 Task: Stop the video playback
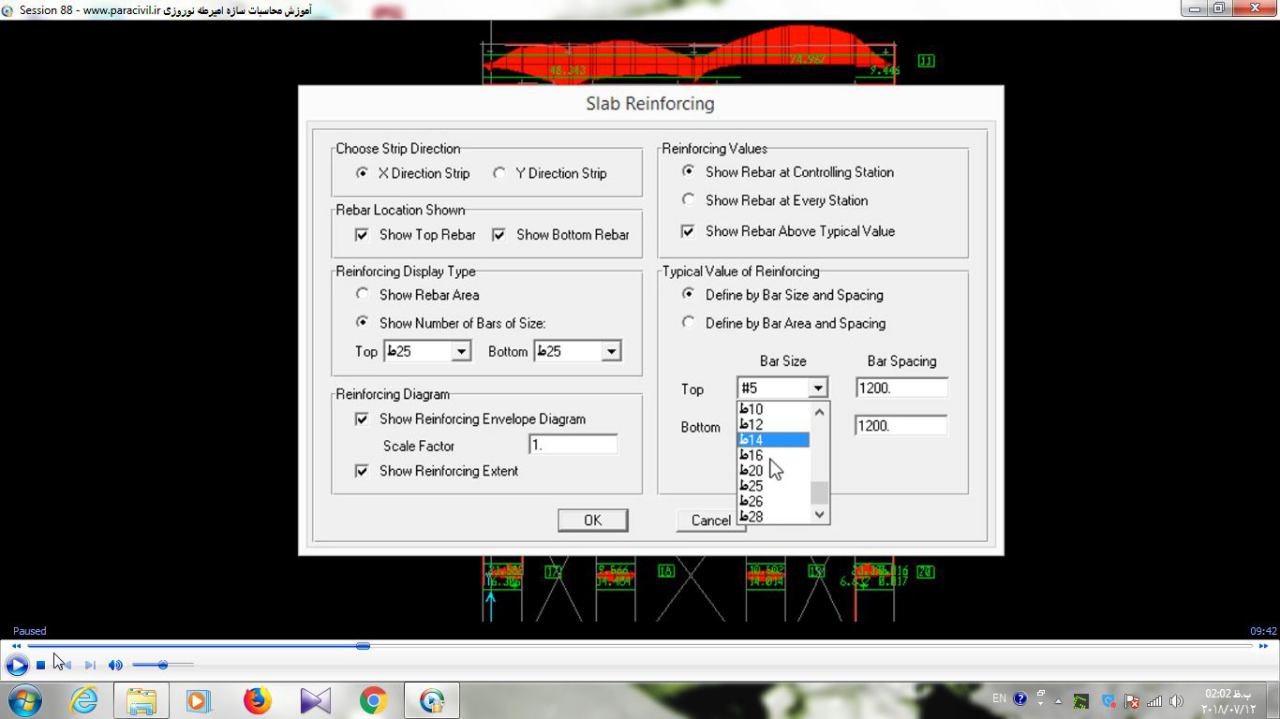pos(40,665)
